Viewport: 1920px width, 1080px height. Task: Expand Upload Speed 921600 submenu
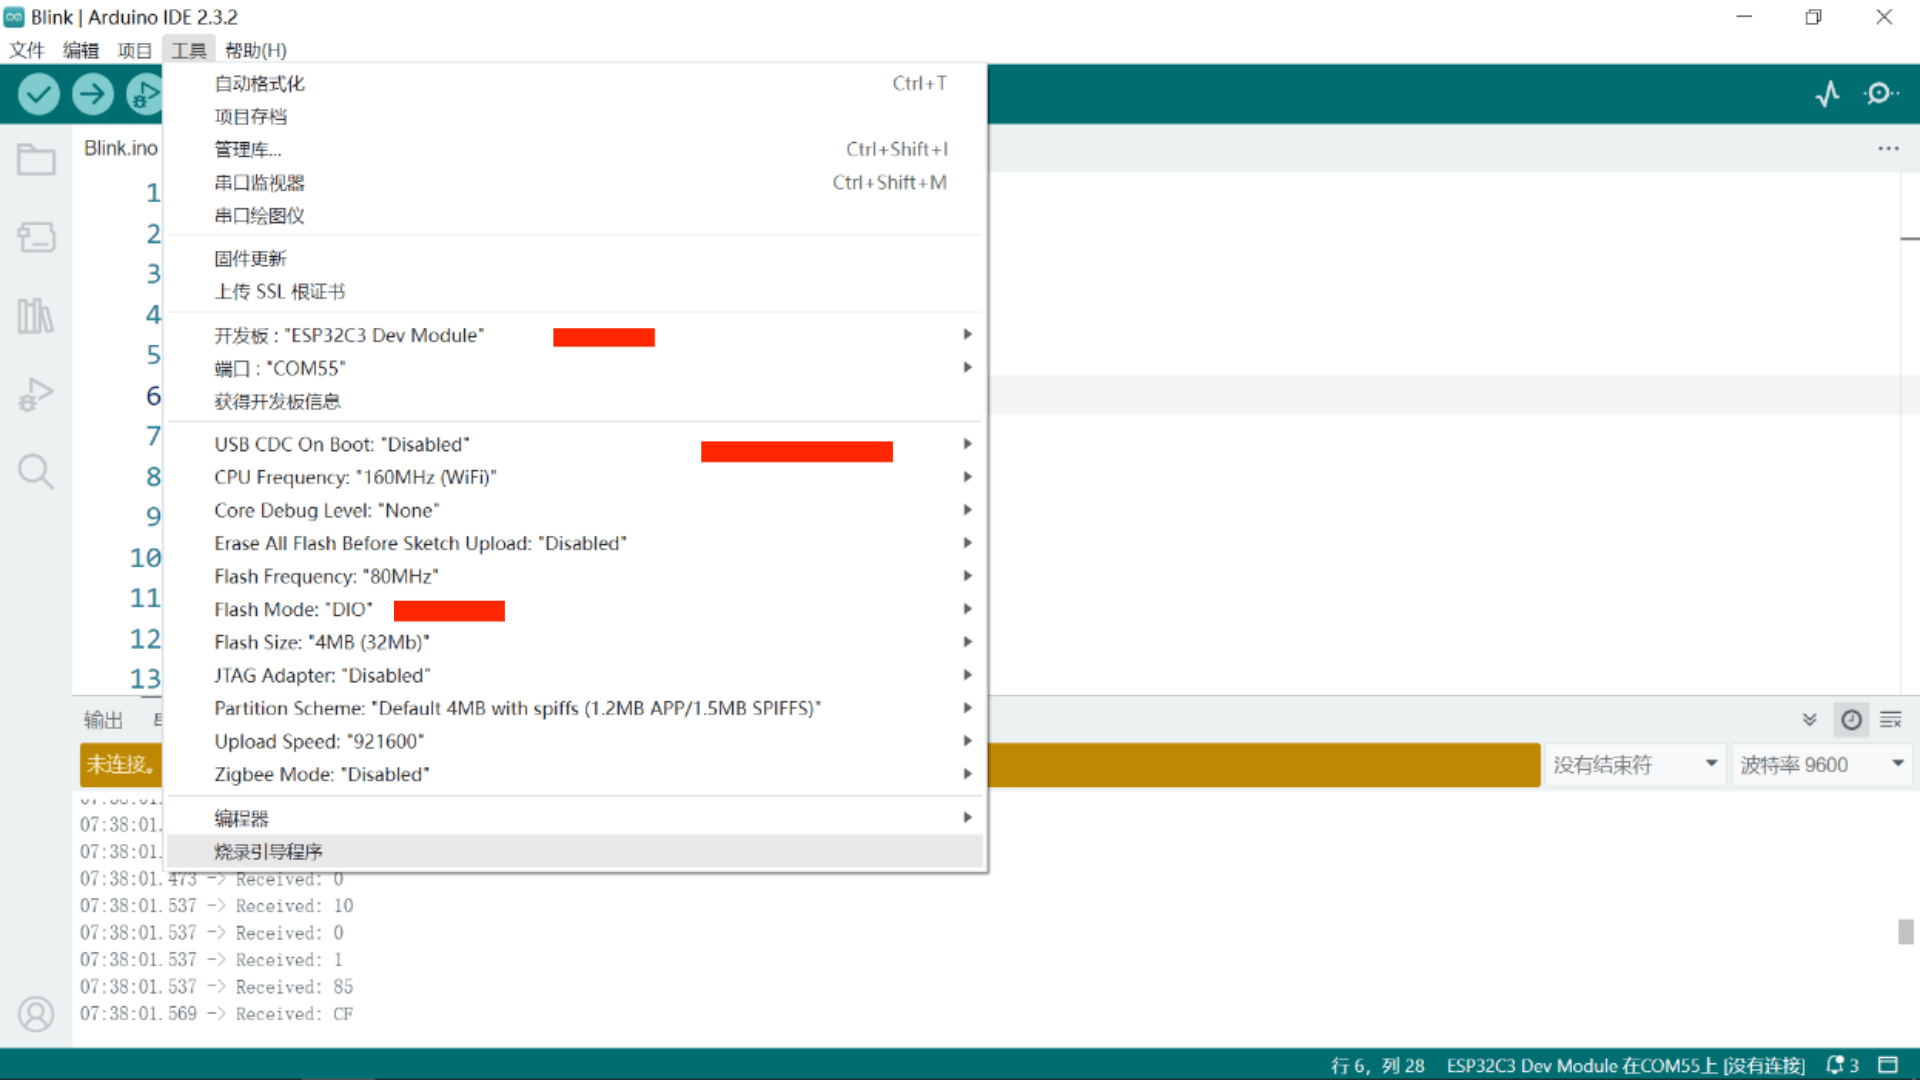[x=576, y=741]
